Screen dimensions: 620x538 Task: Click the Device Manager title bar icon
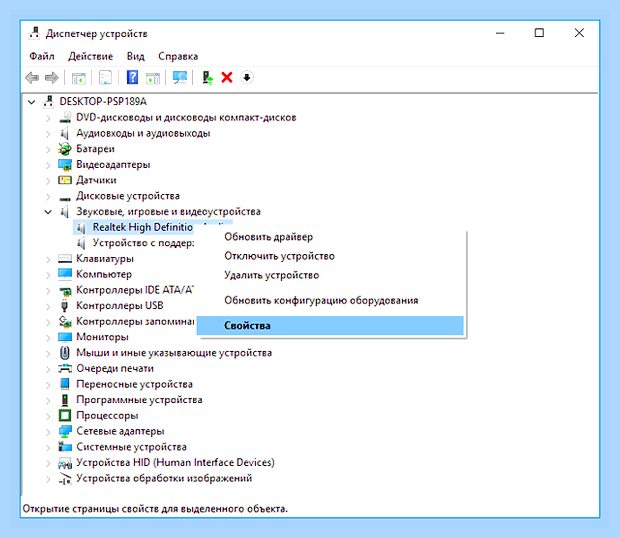click(34, 33)
